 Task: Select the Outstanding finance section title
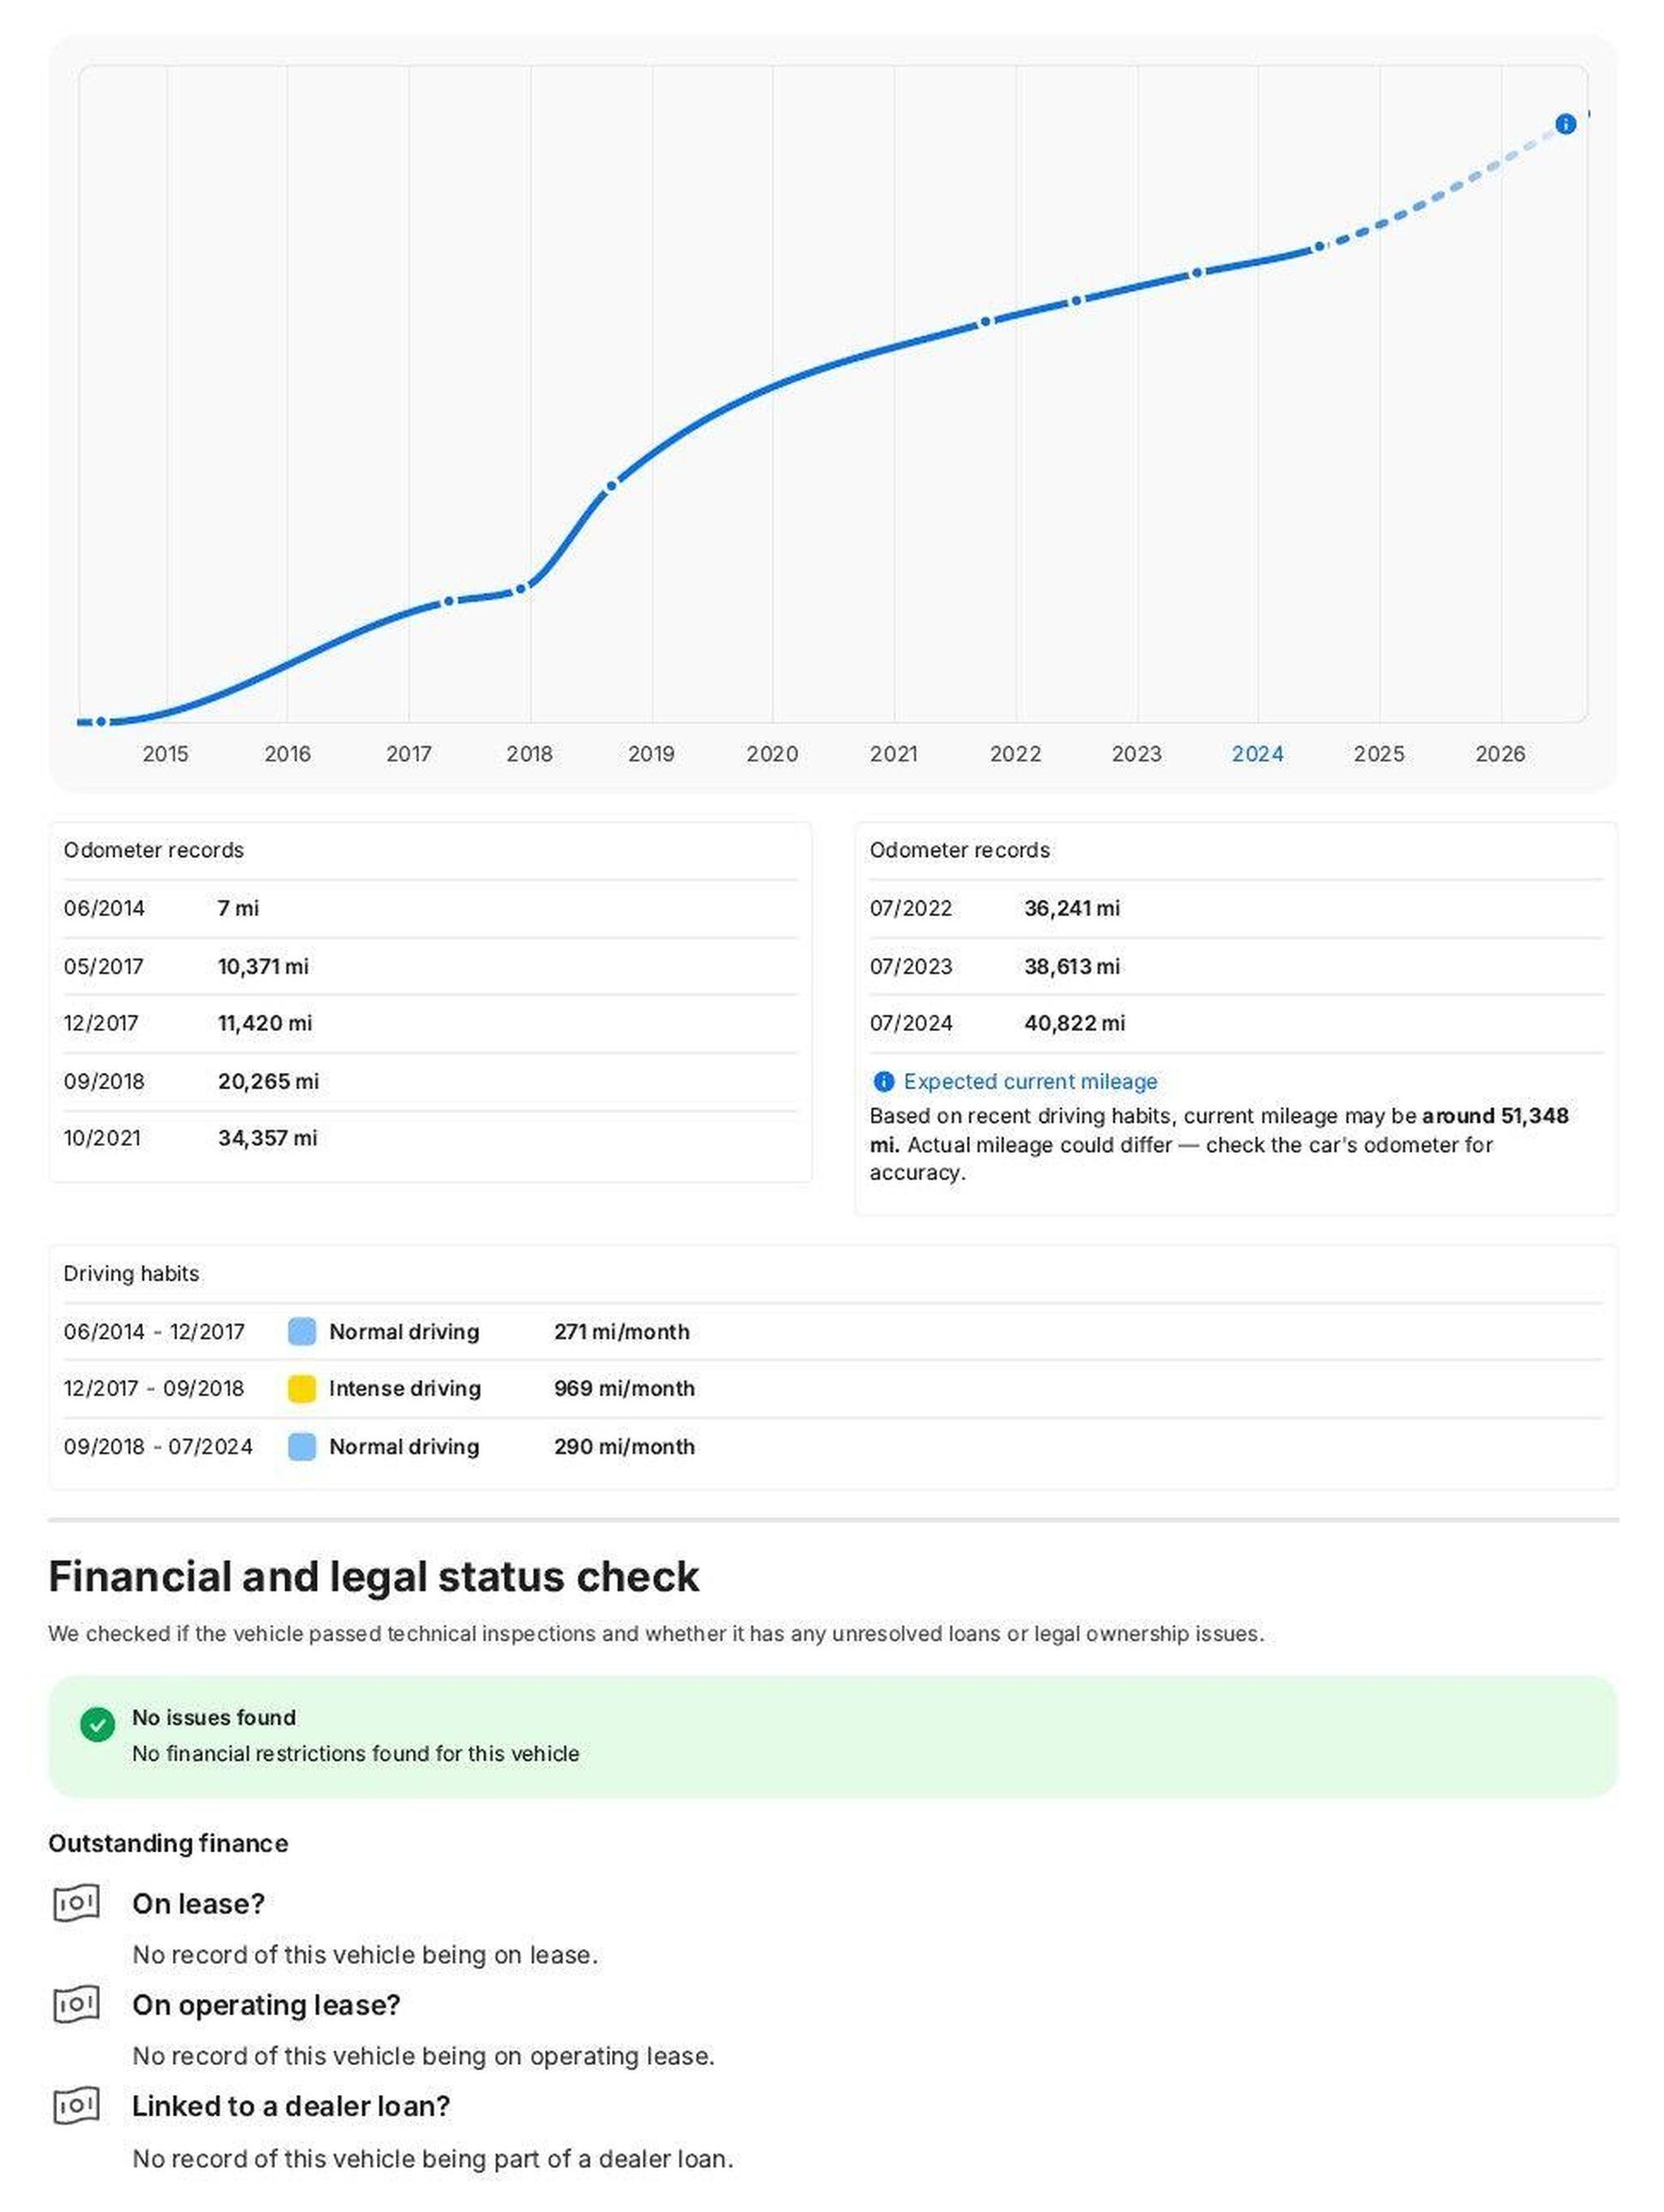(168, 1843)
